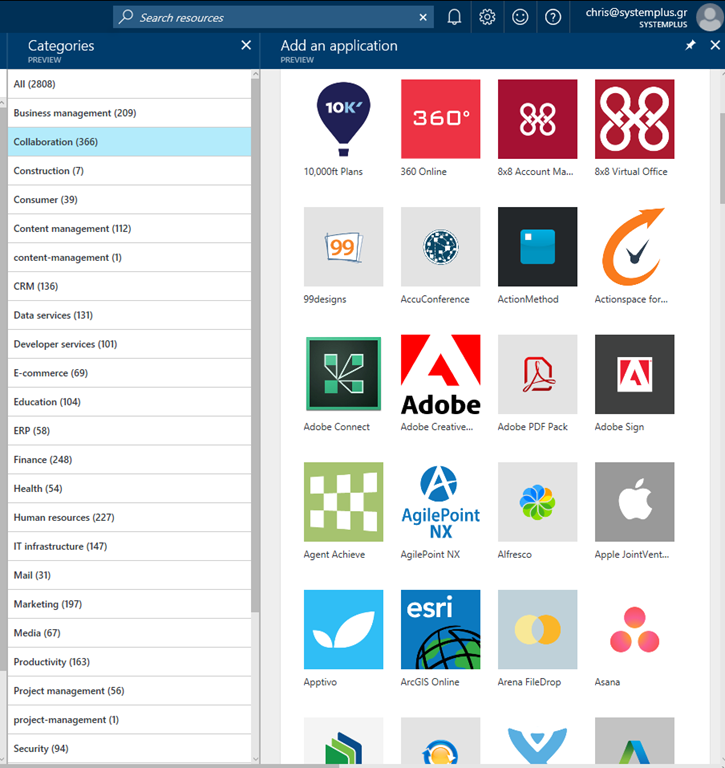Image resolution: width=725 pixels, height=768 pixels.
Task: Click the Categories scrollbar up arrow
Action: click(x=255, y=74)
